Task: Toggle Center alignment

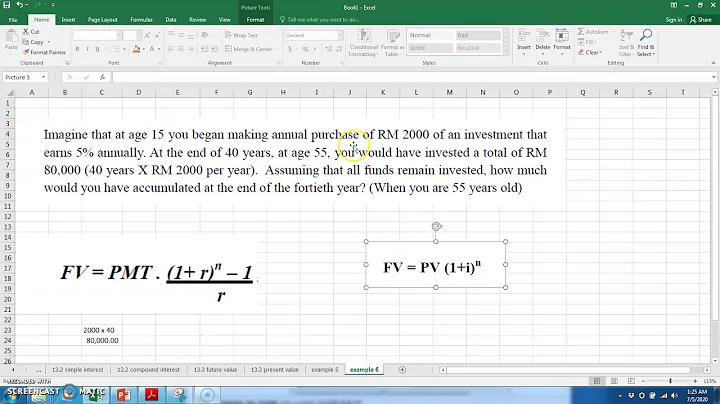Action: (181, 49)
